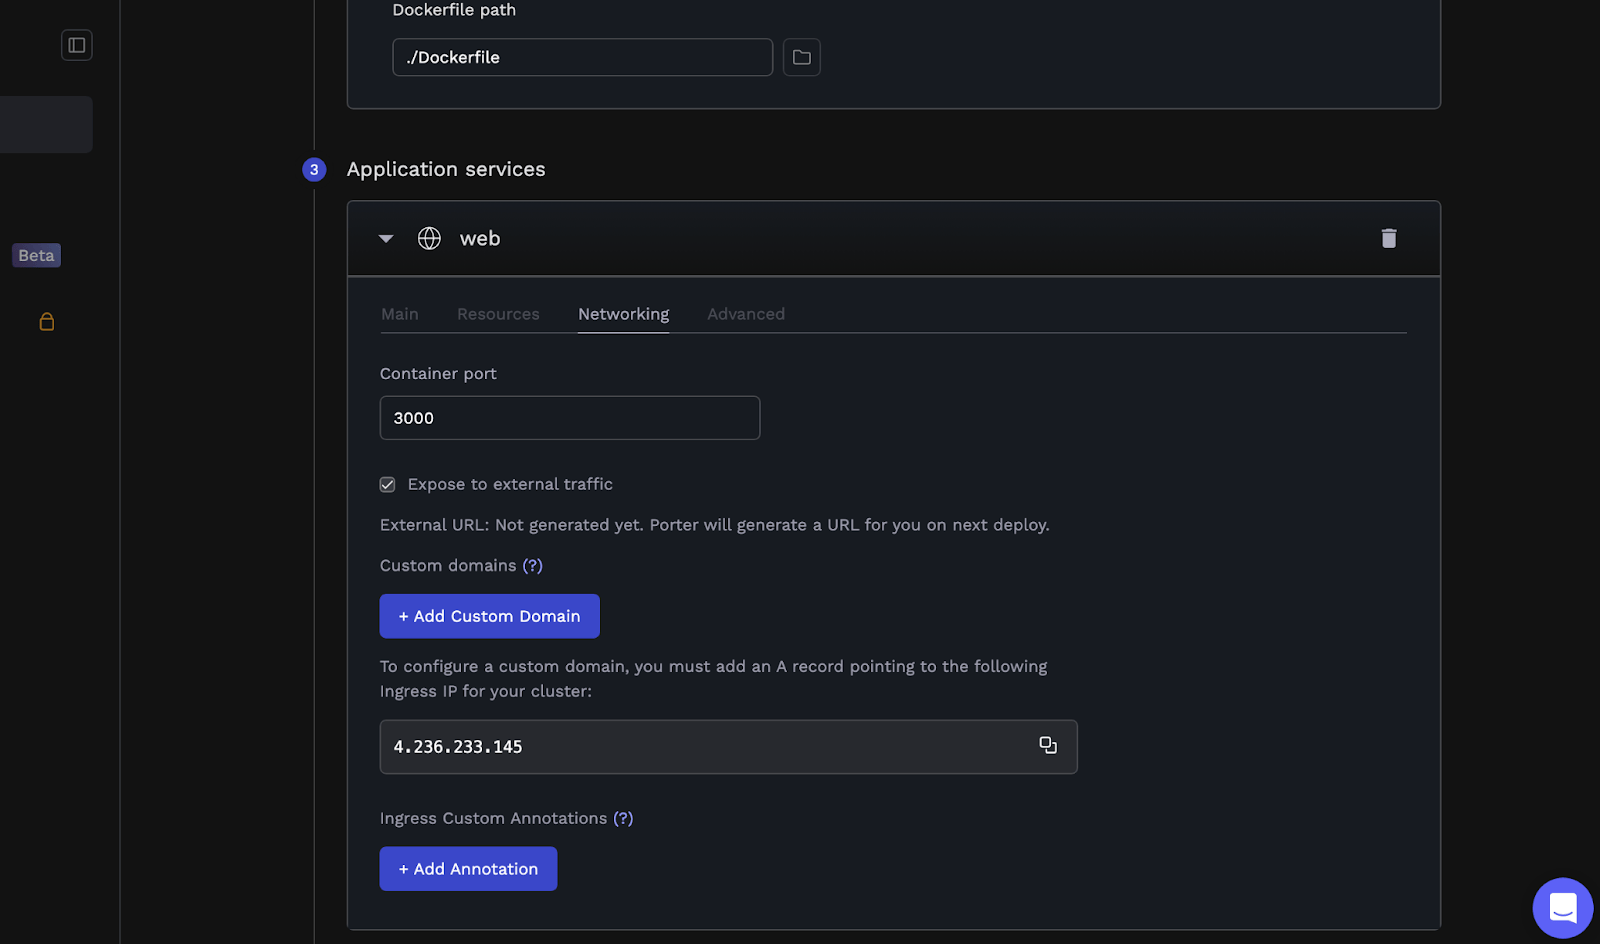The width and height of the screenshot is (1600, 944).
Task: Click the Expose to external traffic label
Action: [510, 484]
